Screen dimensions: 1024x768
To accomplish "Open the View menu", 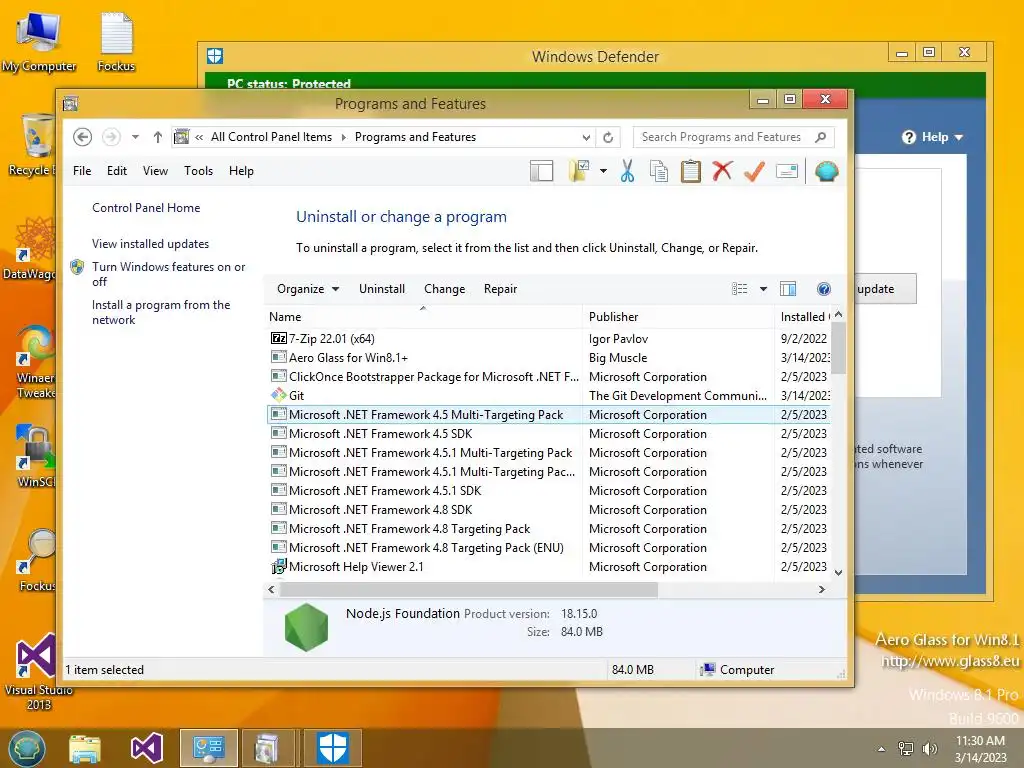I will click(x=155, y=171).
